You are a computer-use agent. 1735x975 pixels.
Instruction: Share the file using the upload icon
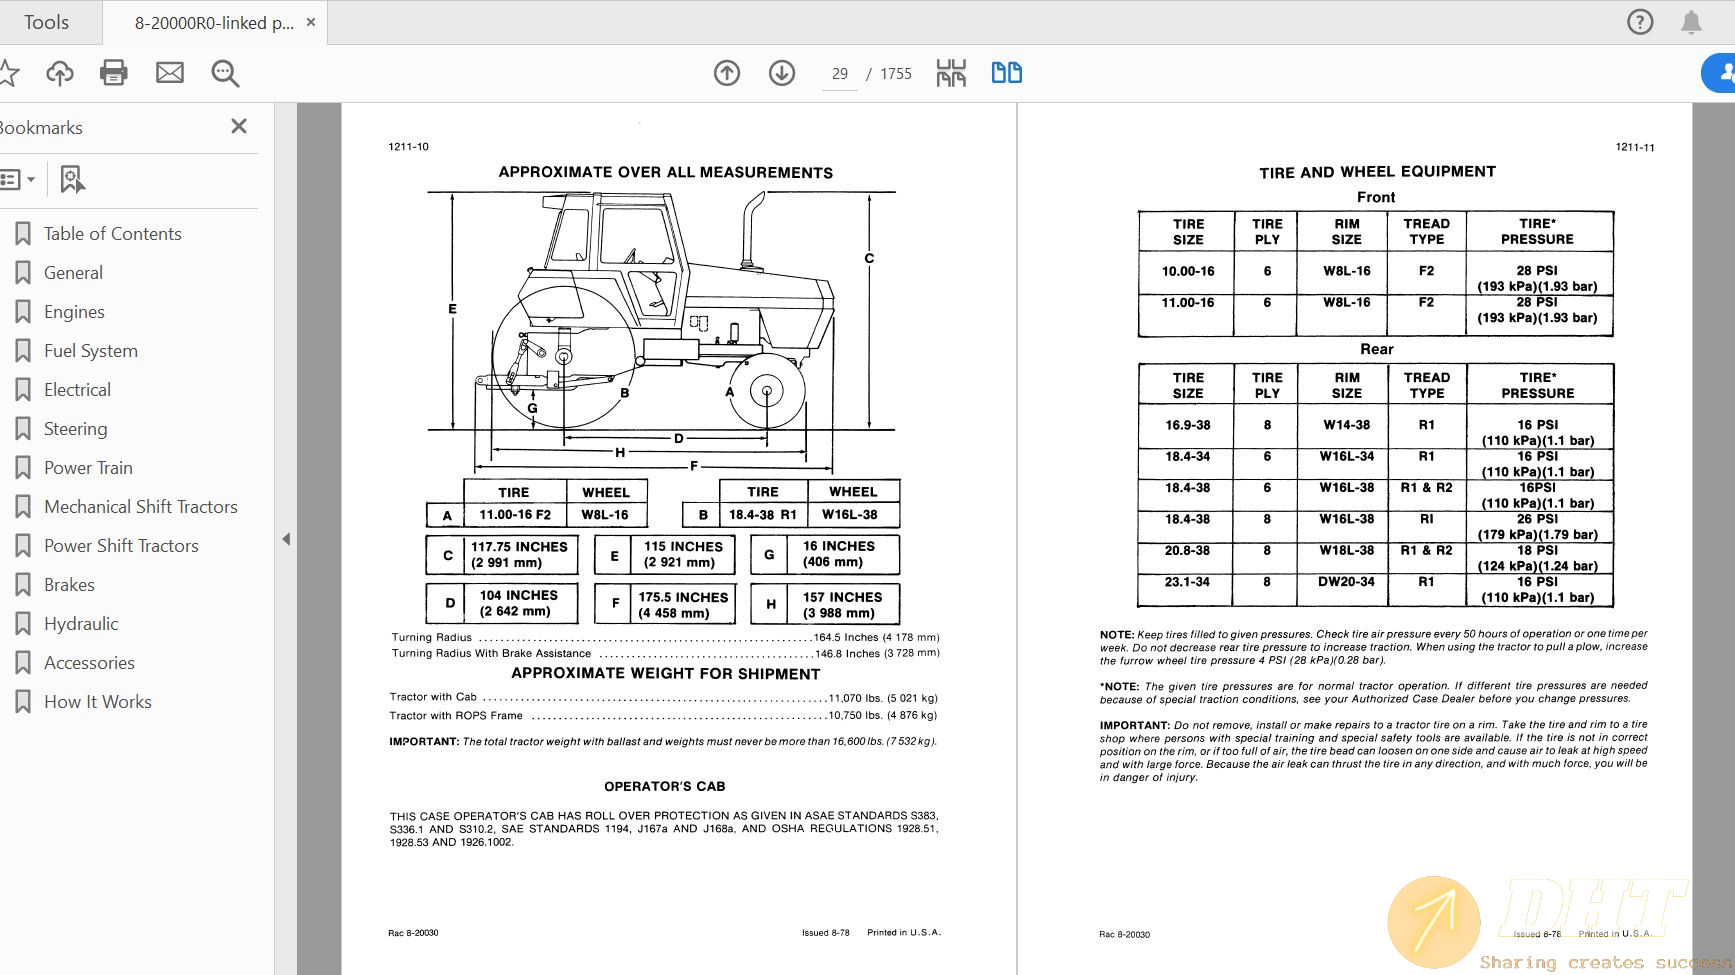[59, 73]
